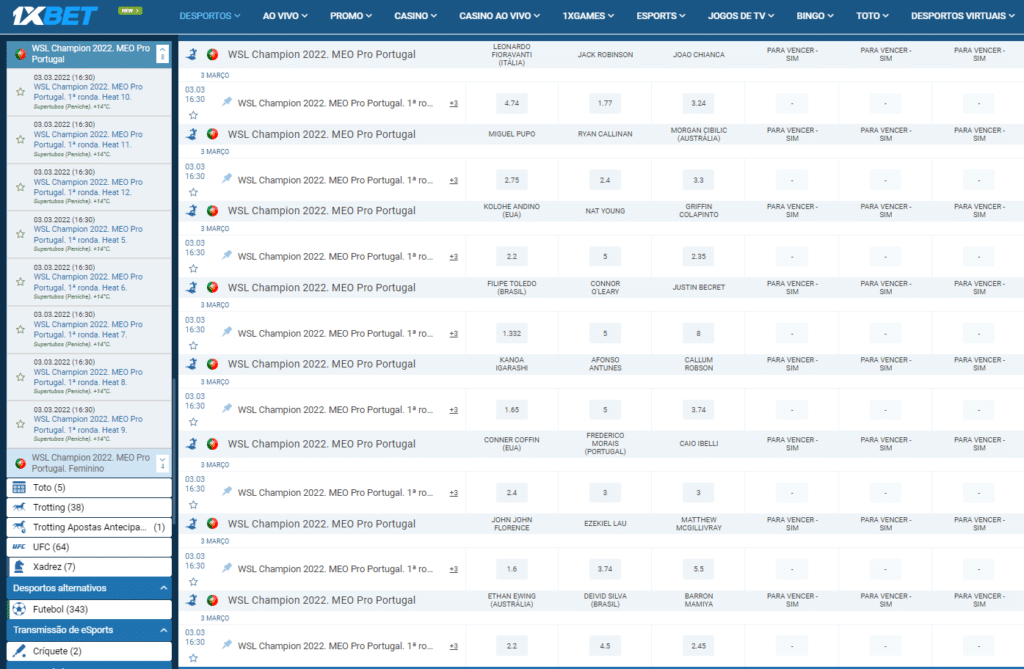This screenshot has height=669, width=1024.
Task: Open the ESPORTS dropdown
Action: click(x=661, y=16)
